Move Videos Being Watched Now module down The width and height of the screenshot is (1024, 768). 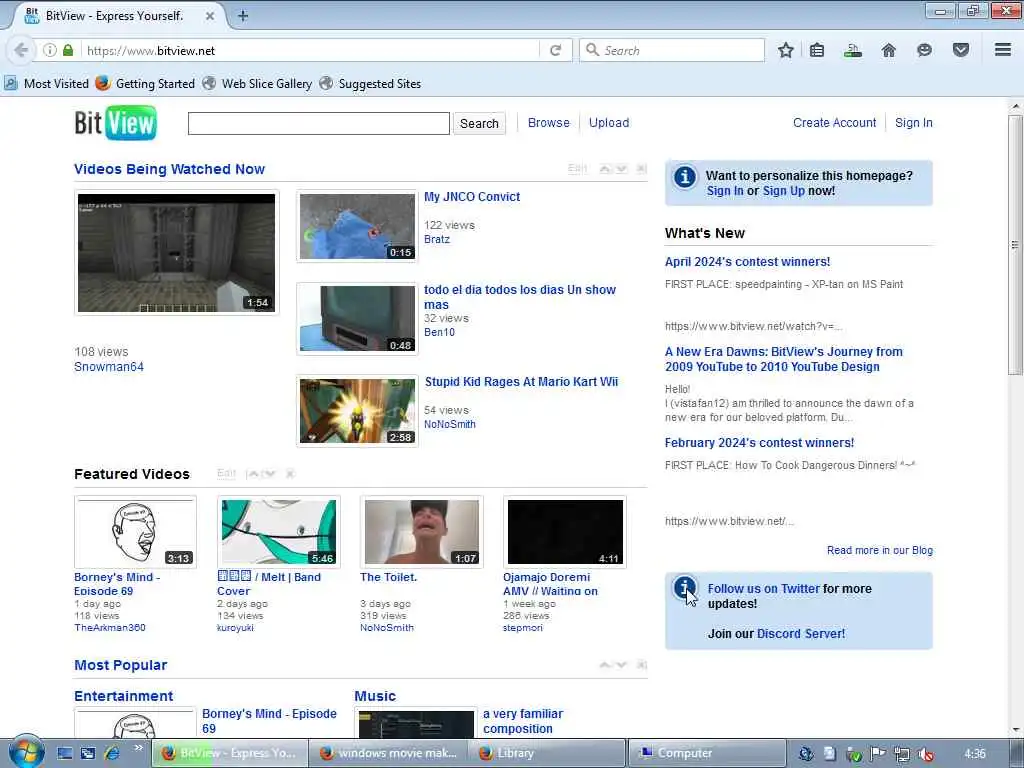(622, 169)
